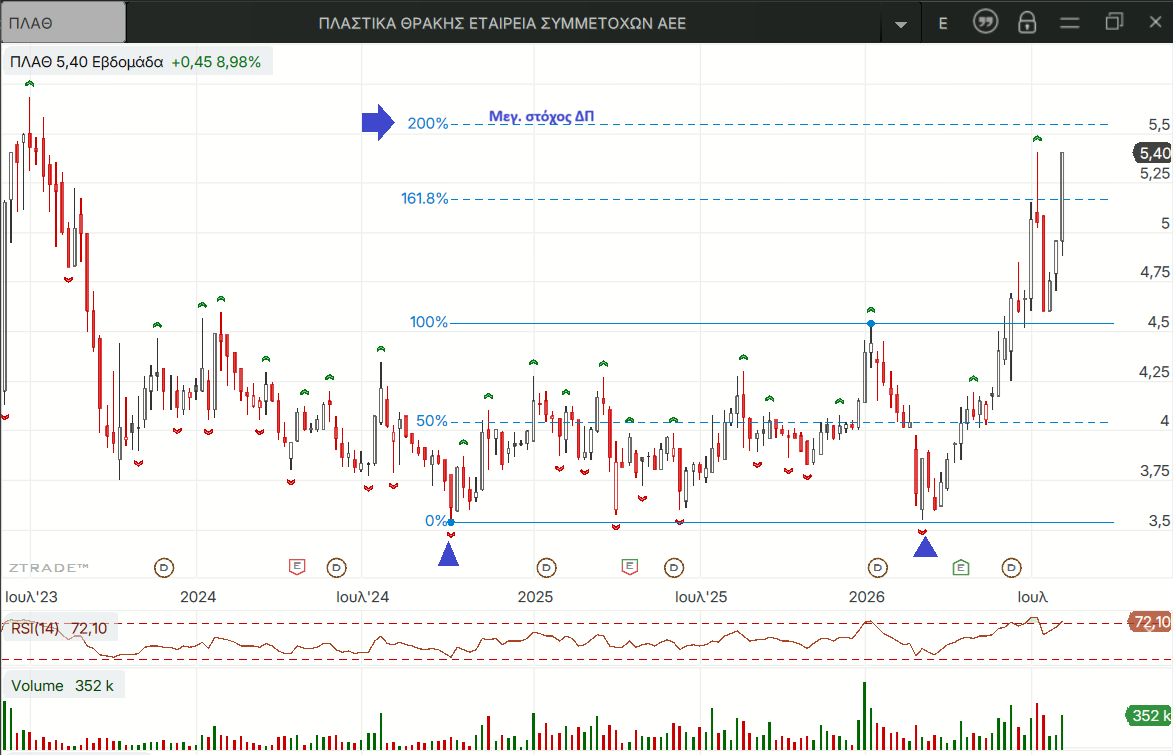1173x755 pixels.
Task: Toggle the padlock link icon
Action: pyautogui.click(x=1027, y=22)
